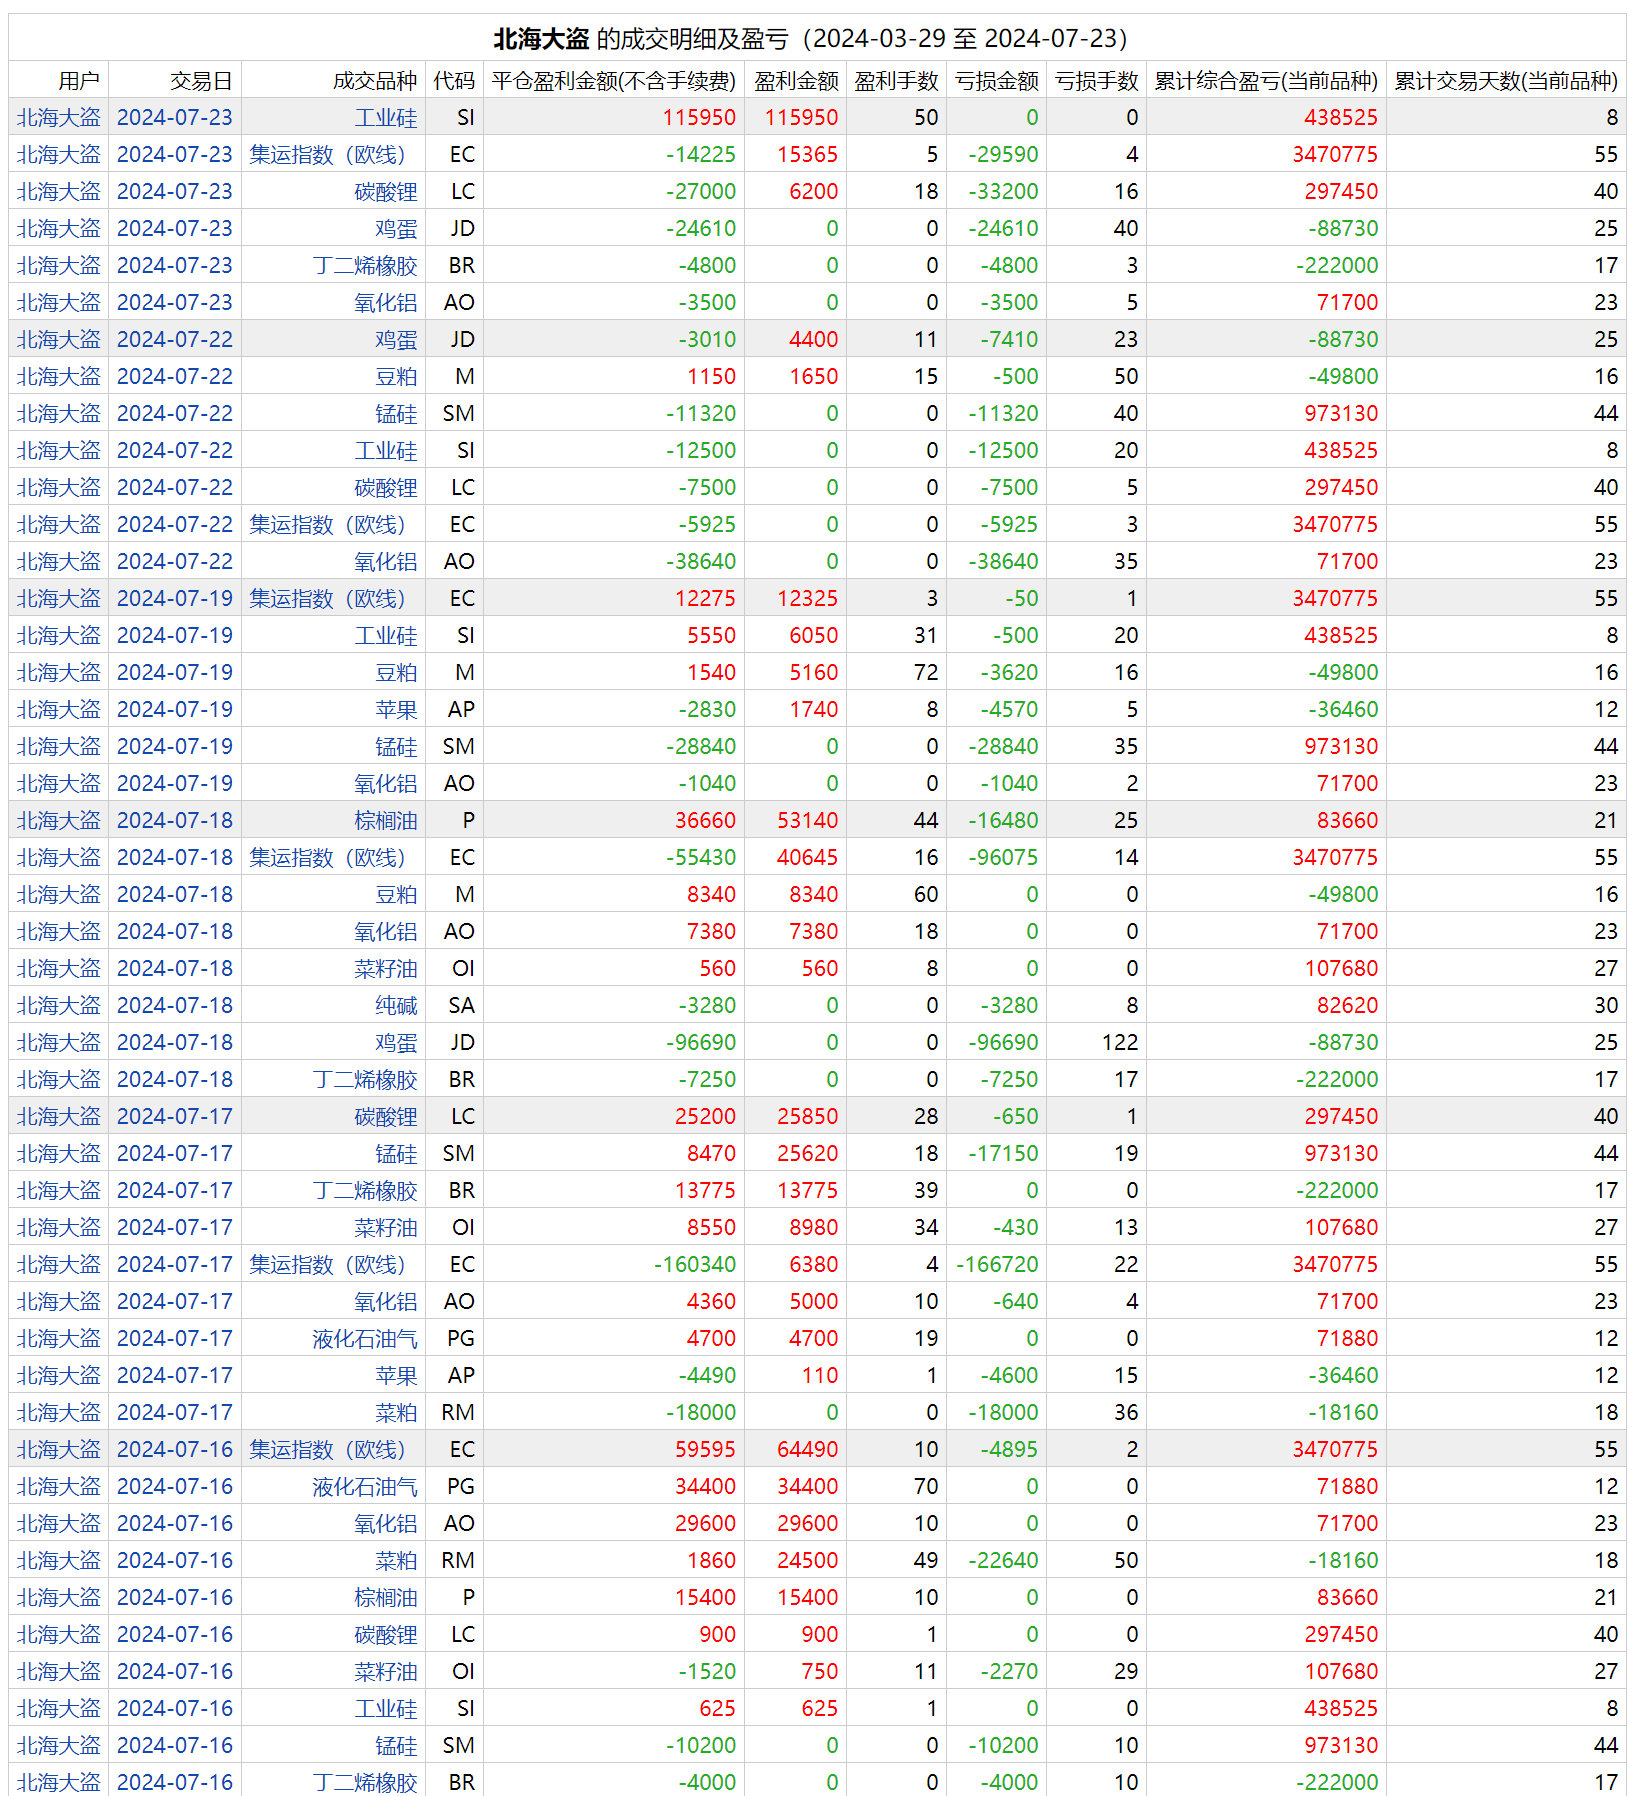1635x1796 pixels.
Task: Click cumulative value 83660 for 2024-07-16 棕榈油
Action: [1347, 1597]
